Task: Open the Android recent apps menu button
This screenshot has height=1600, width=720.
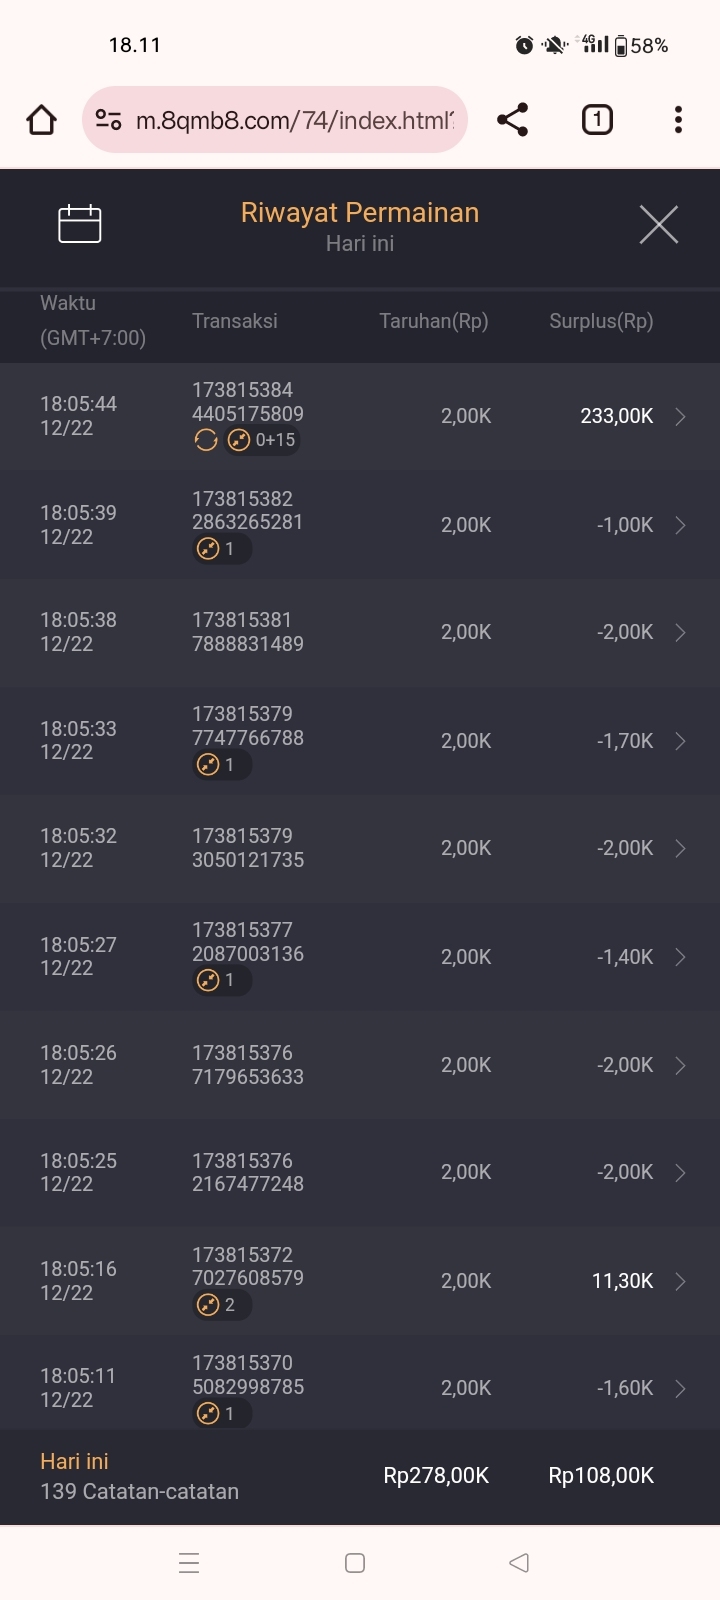Action: [189, 1563]
